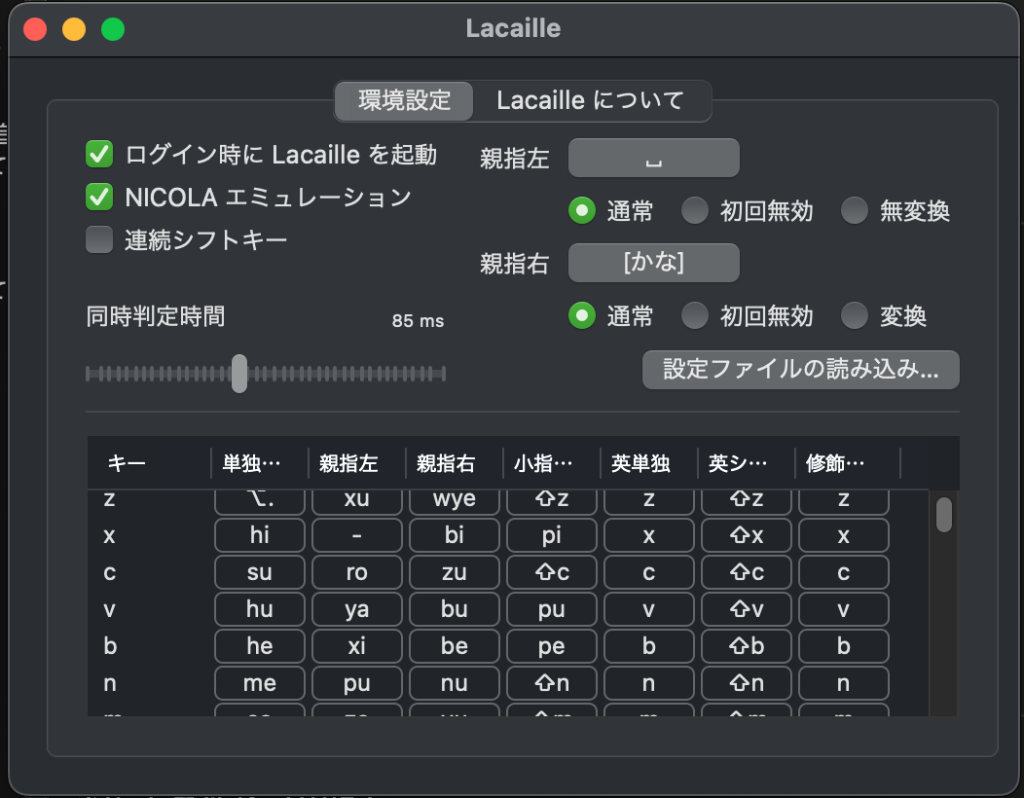Screen dimensions: 1024x798
Task: Select 通常 radio for 親指右
Action: pos(582,316)
